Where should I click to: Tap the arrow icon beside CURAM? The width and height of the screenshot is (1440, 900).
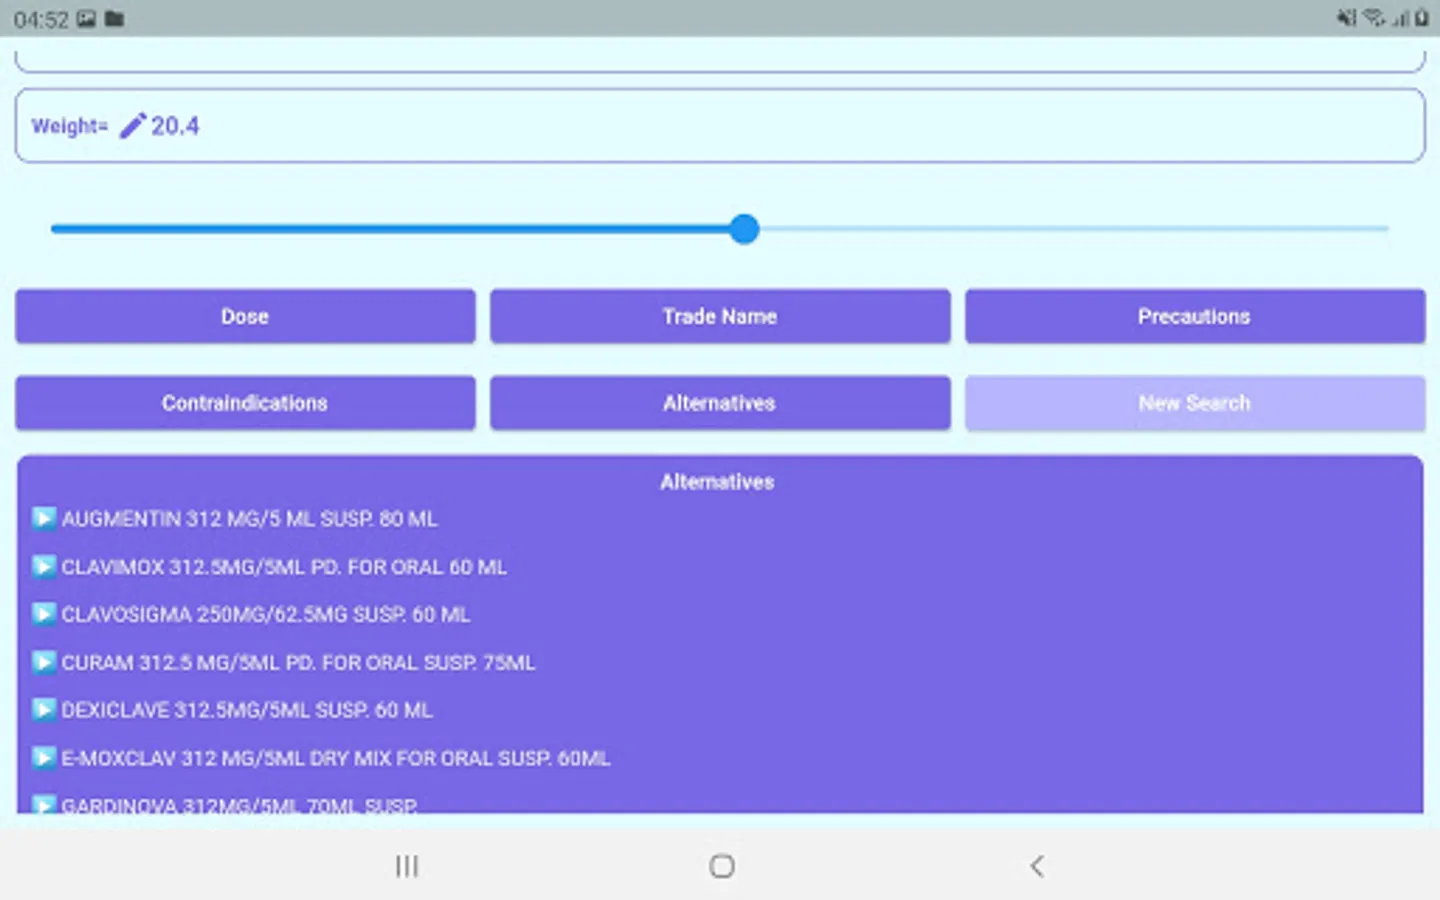pyautogui.click(x=43, y=661)
